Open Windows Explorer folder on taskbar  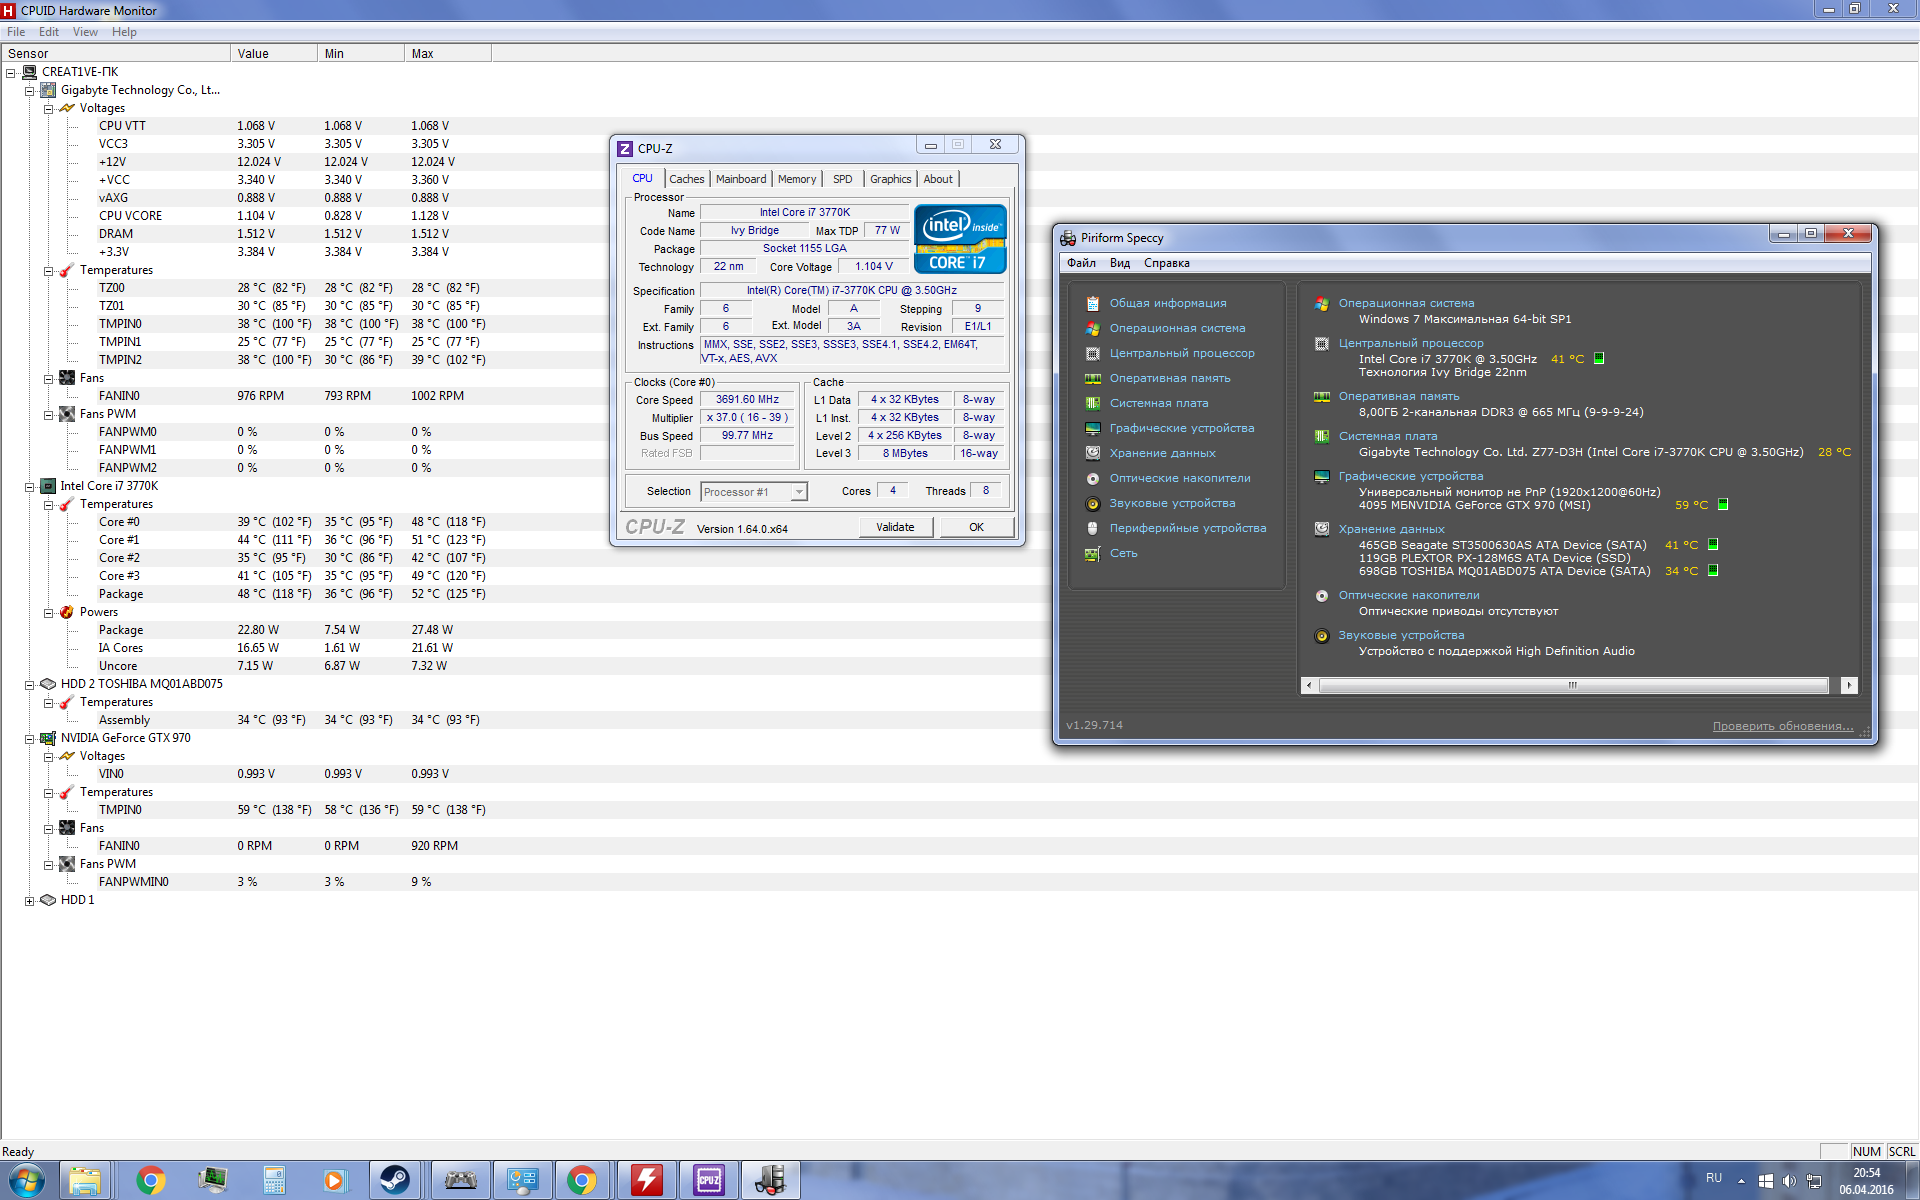click(85, 1180)
